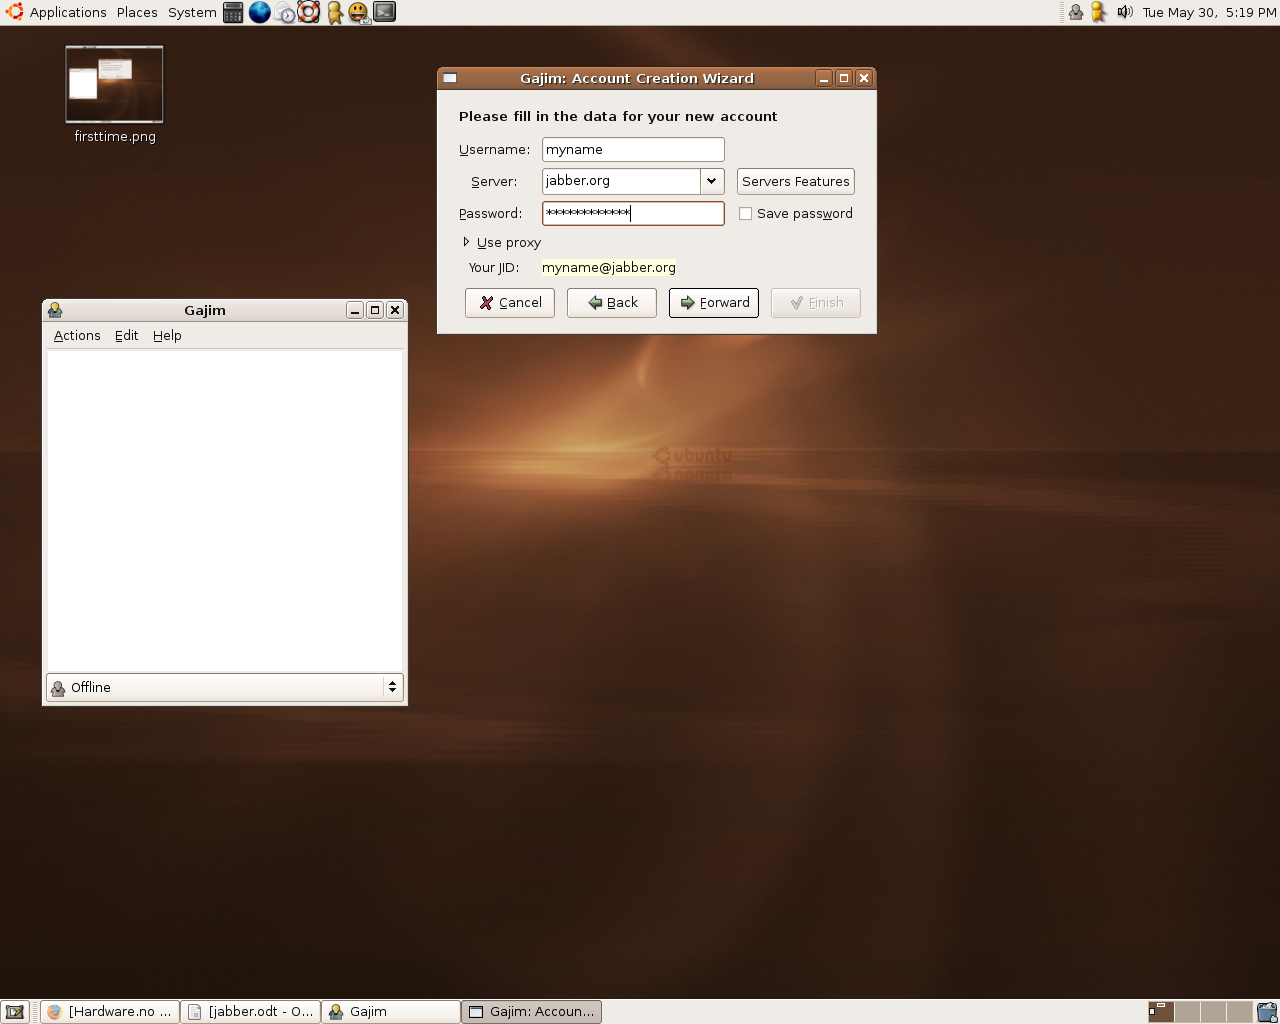Switch to the fourth workspace in pager
The width and height of the screenshot is (1280, 1024).
click(x=1239, y=1012)
